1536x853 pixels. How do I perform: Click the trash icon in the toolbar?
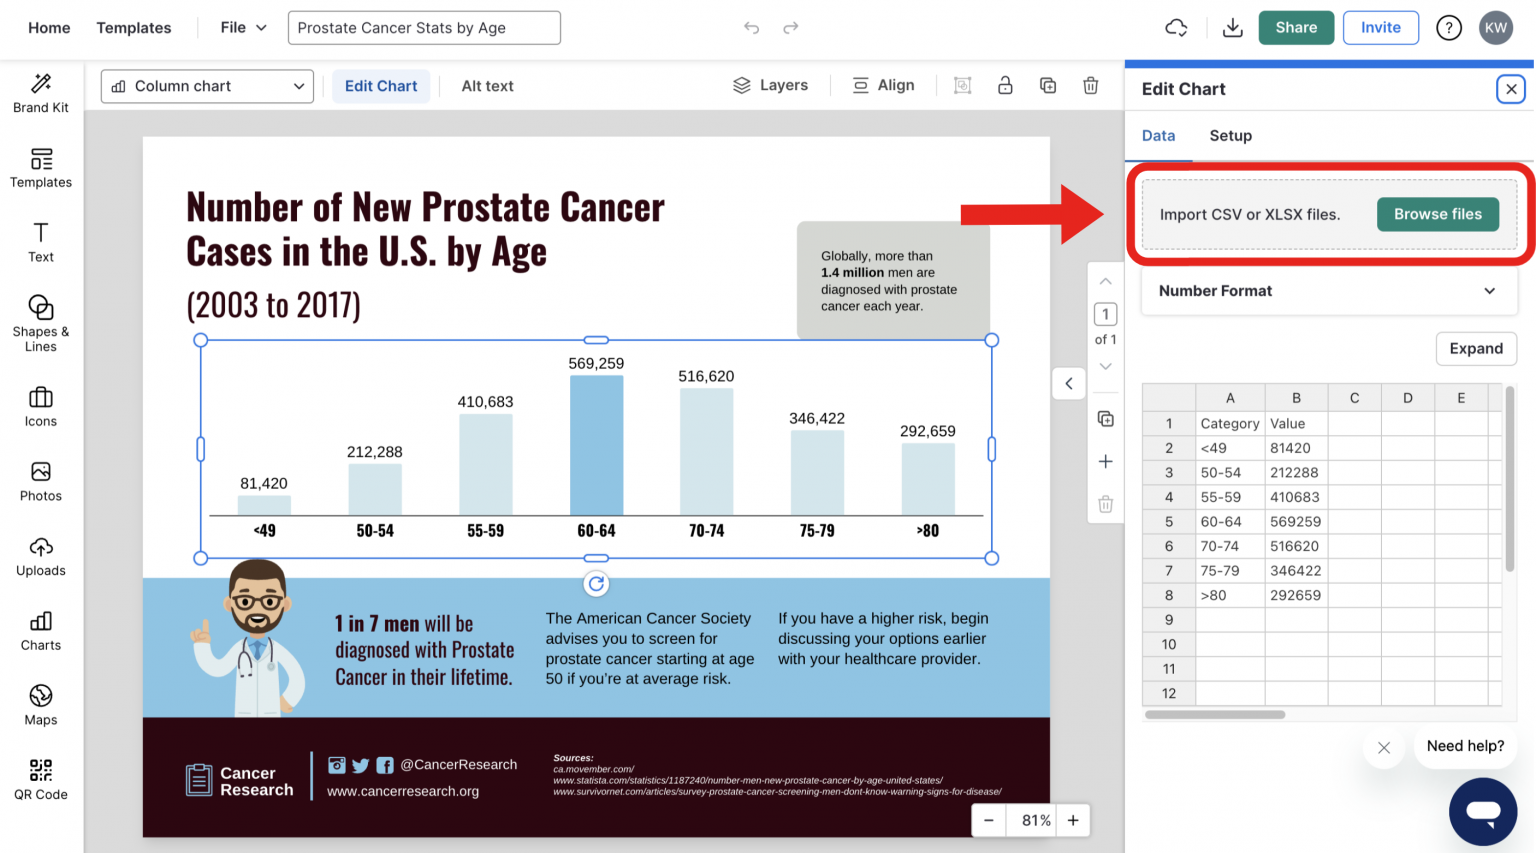(x=1091, y=86)
